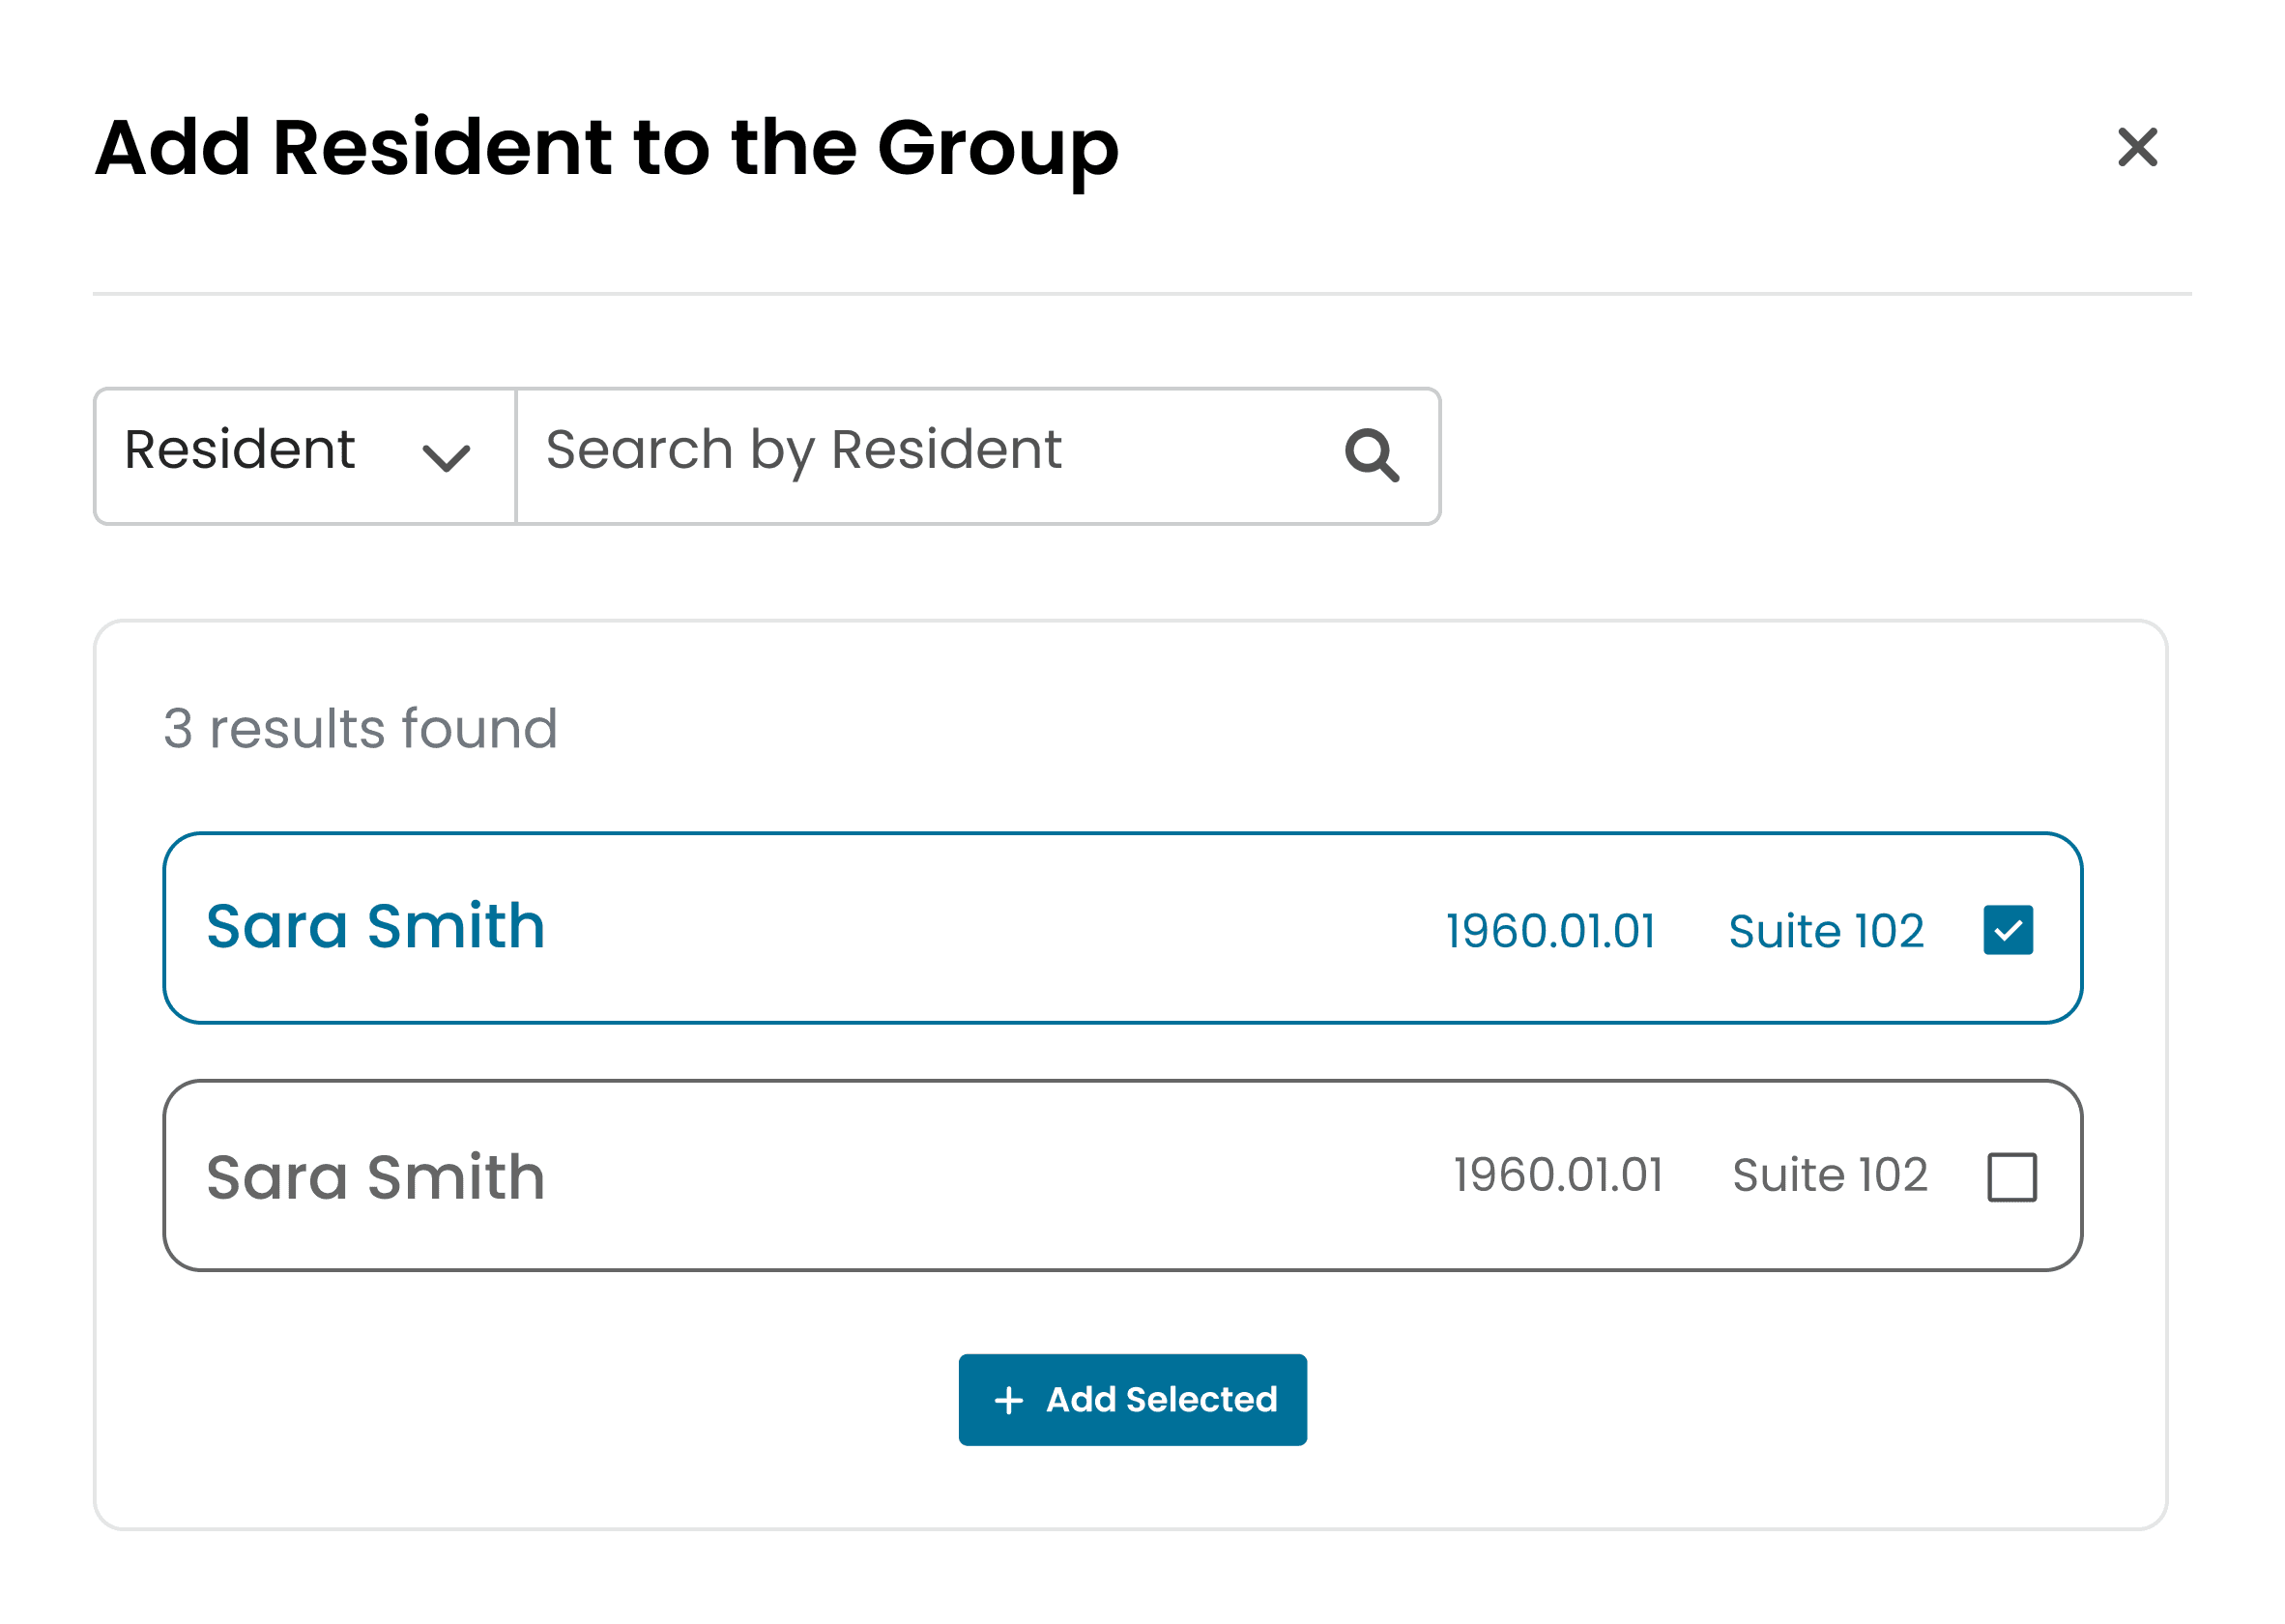Uncheck the selected Sara Smith checkbox
This screenshot has height=1624, width=2285.
pyautogui.click(x=2007, y=930)
